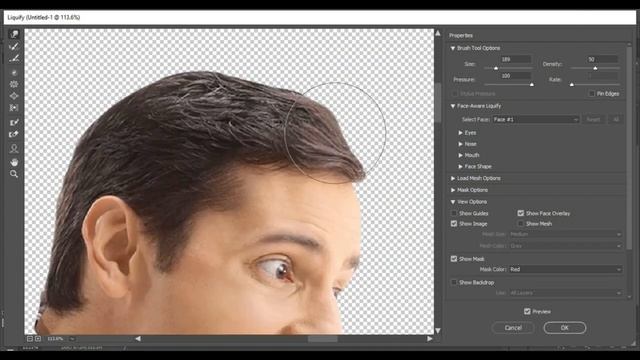Screen dimensions: 640x360
Task: Expand Load Mesh Options
Action: tap(453, 178)
